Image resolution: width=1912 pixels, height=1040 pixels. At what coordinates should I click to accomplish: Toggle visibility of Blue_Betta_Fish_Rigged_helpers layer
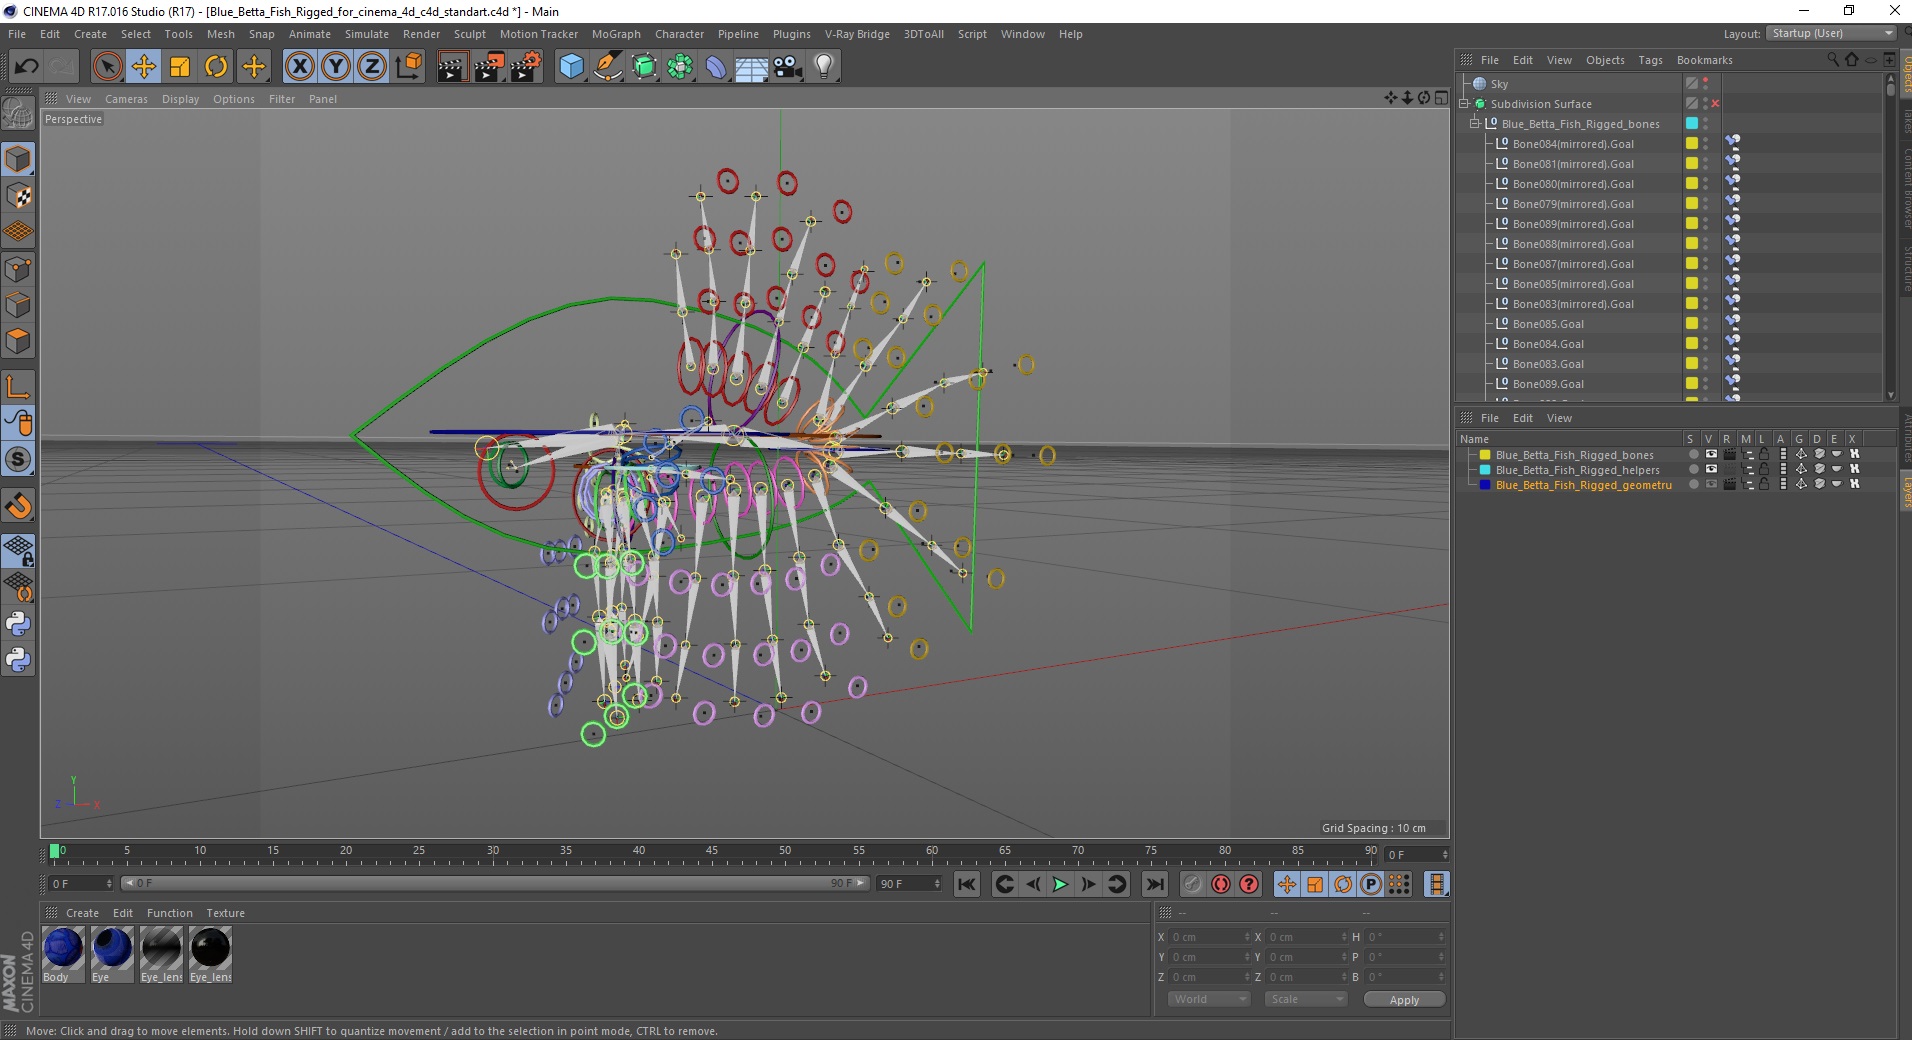(1711, 469)
